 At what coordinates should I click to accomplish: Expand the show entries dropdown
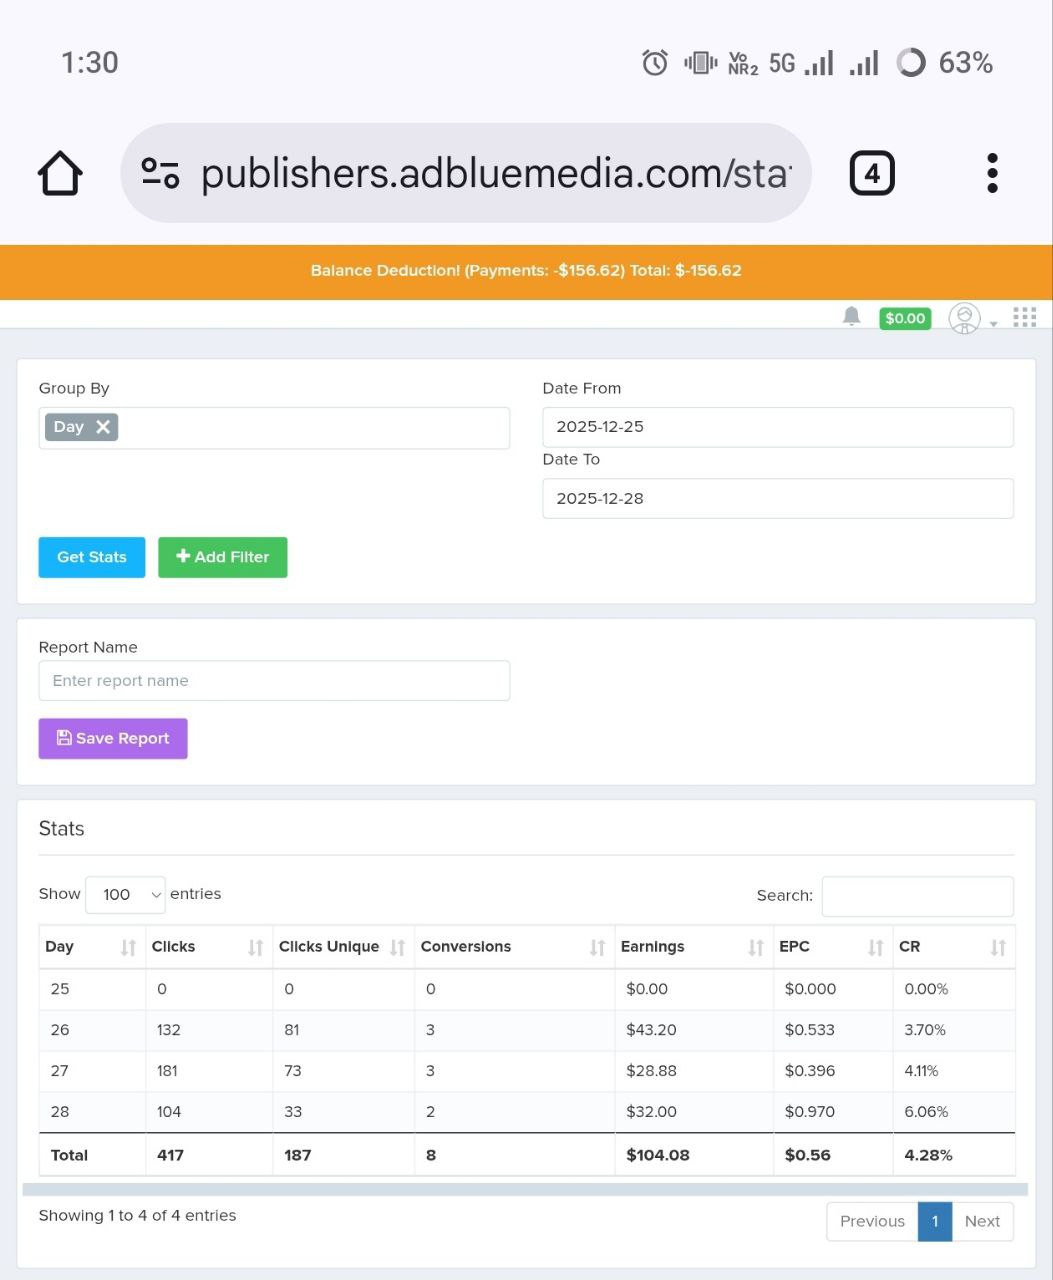point(126,894)
